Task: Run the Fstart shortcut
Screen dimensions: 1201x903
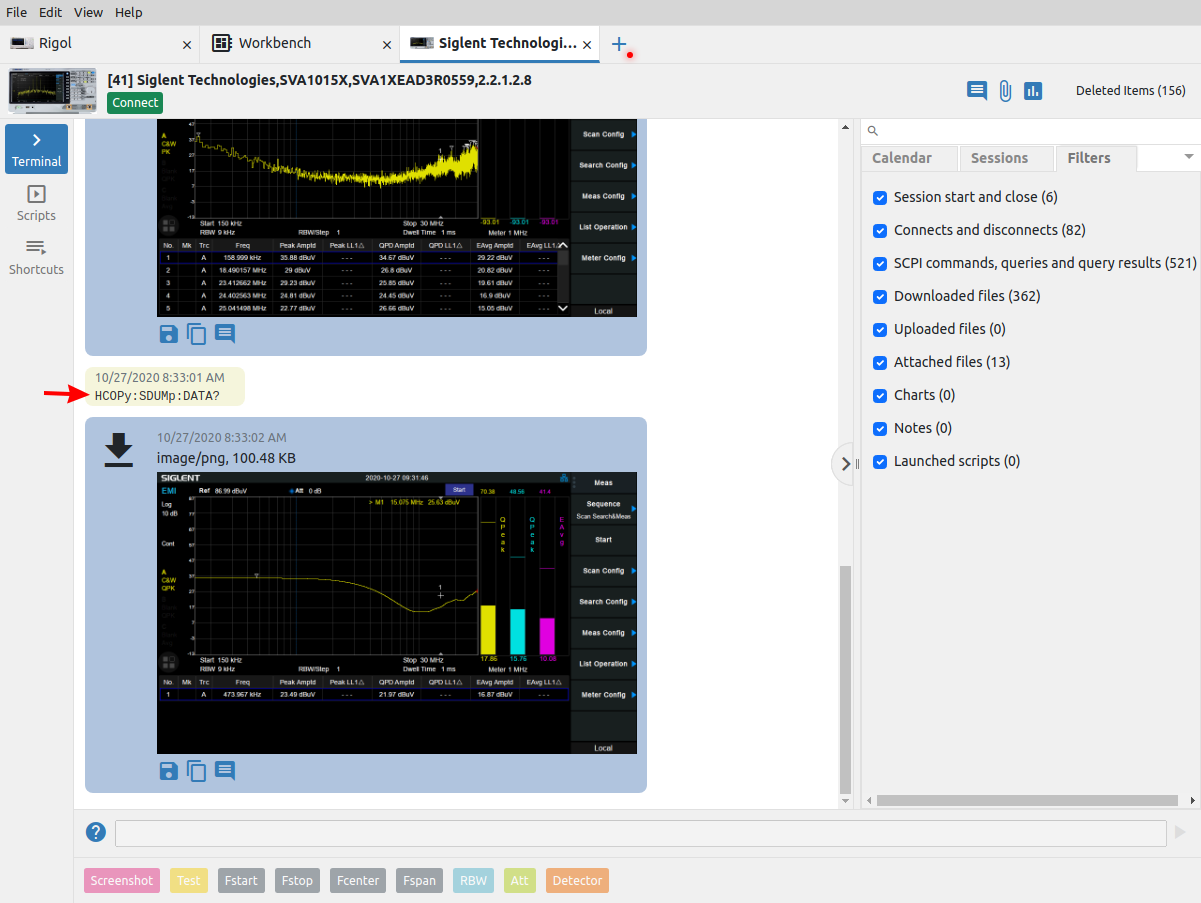Action: point(241,881)
